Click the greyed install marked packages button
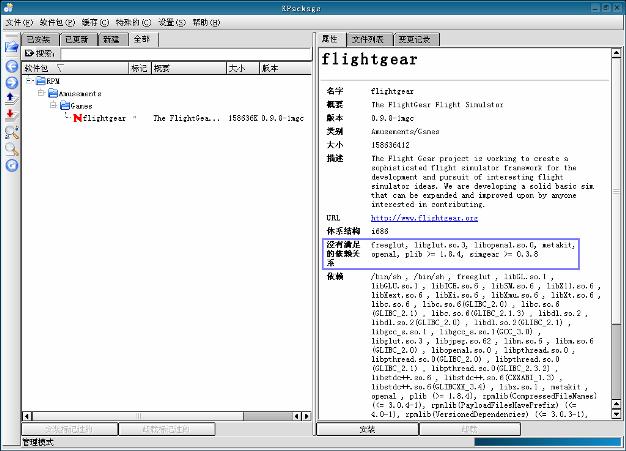The image size is (626, 451). (69, 429)
